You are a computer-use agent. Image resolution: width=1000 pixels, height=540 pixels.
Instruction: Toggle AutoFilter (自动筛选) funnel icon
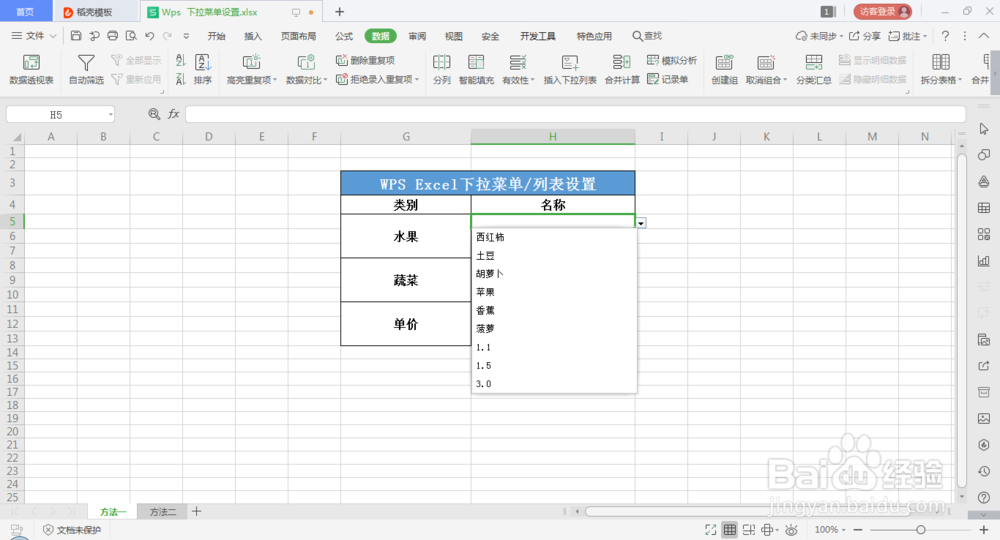click(86, 62)
